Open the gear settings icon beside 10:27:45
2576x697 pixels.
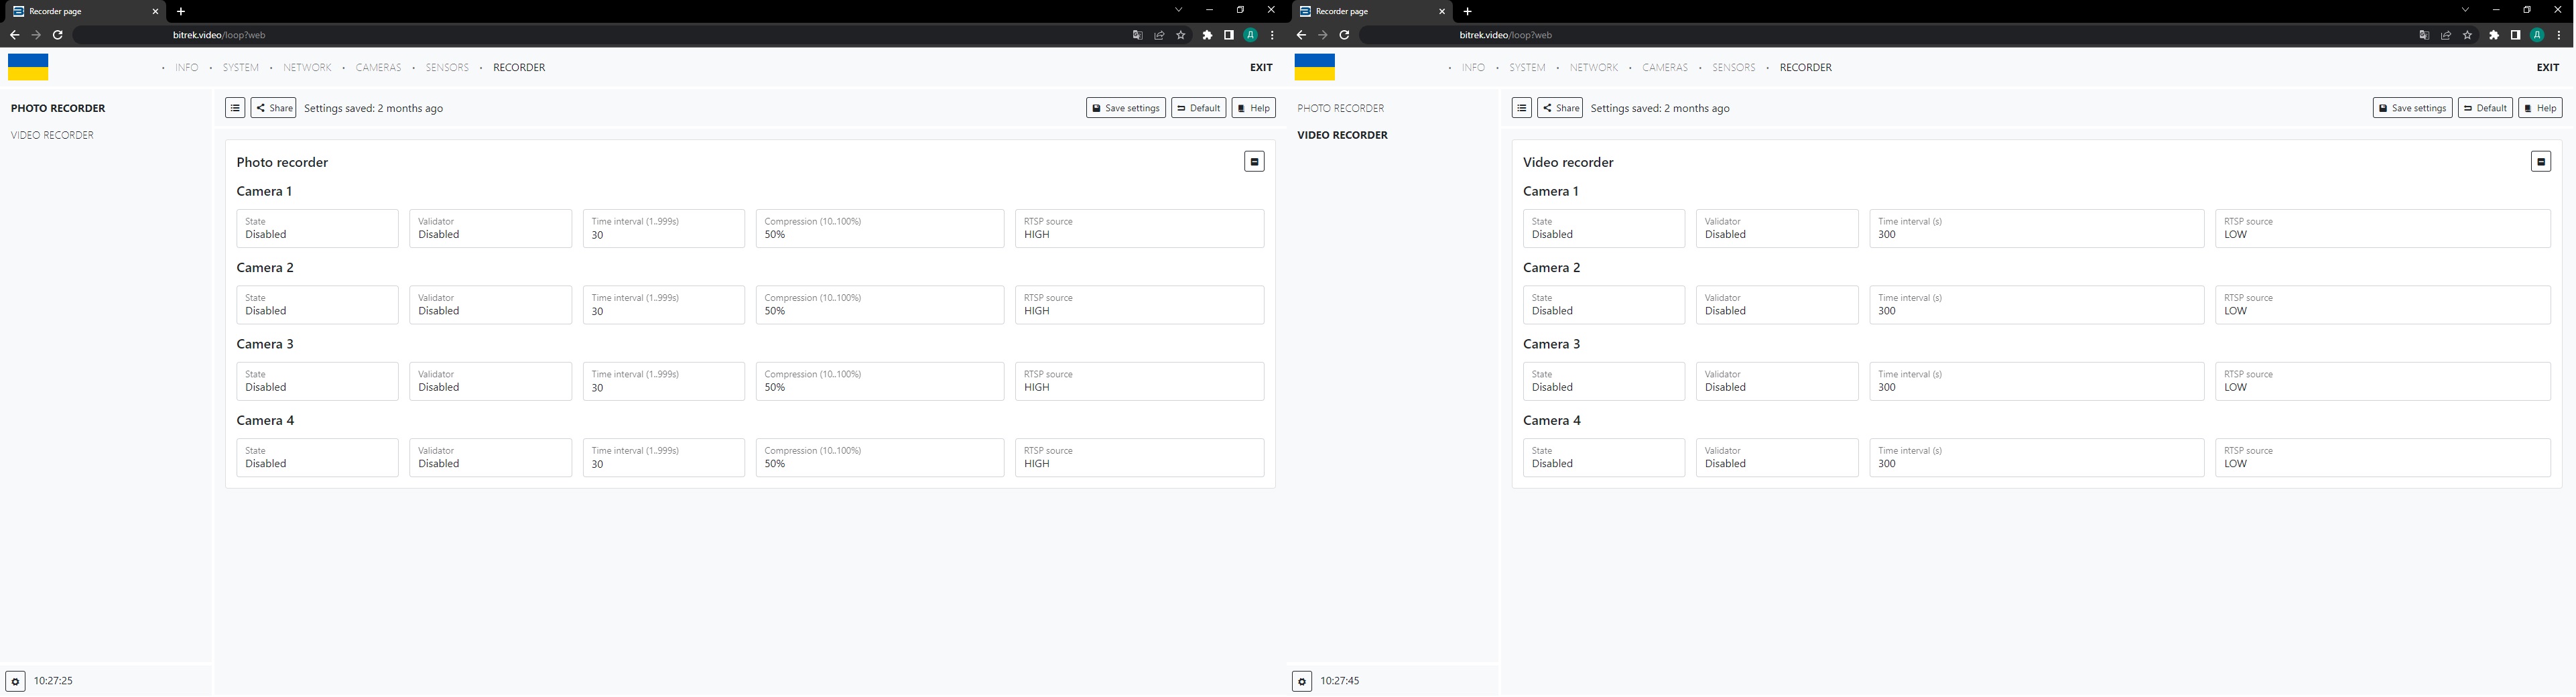[x=1301, y=681]
